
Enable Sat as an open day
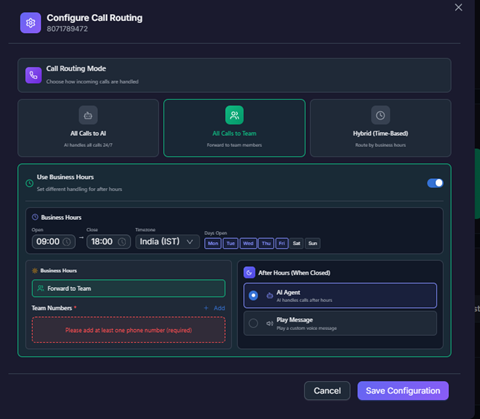pyautogui.click(x=296, y=243)
